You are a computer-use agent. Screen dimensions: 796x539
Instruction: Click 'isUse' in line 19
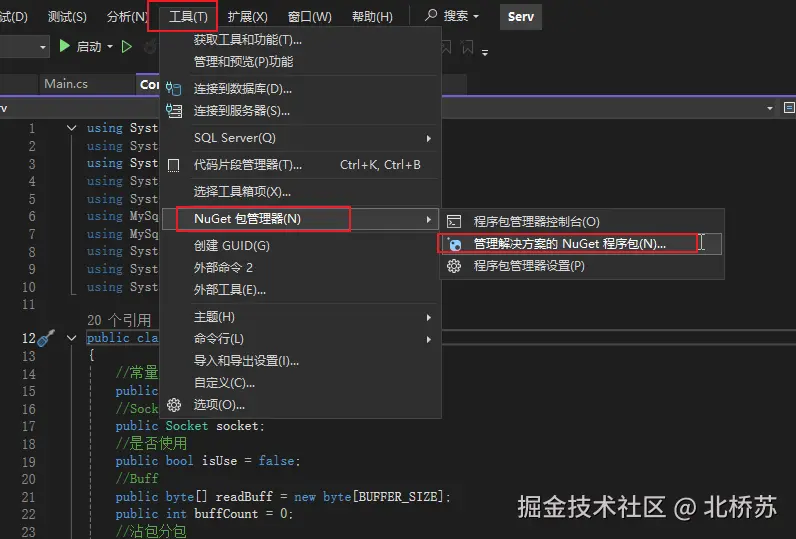(x=219, y=461)
